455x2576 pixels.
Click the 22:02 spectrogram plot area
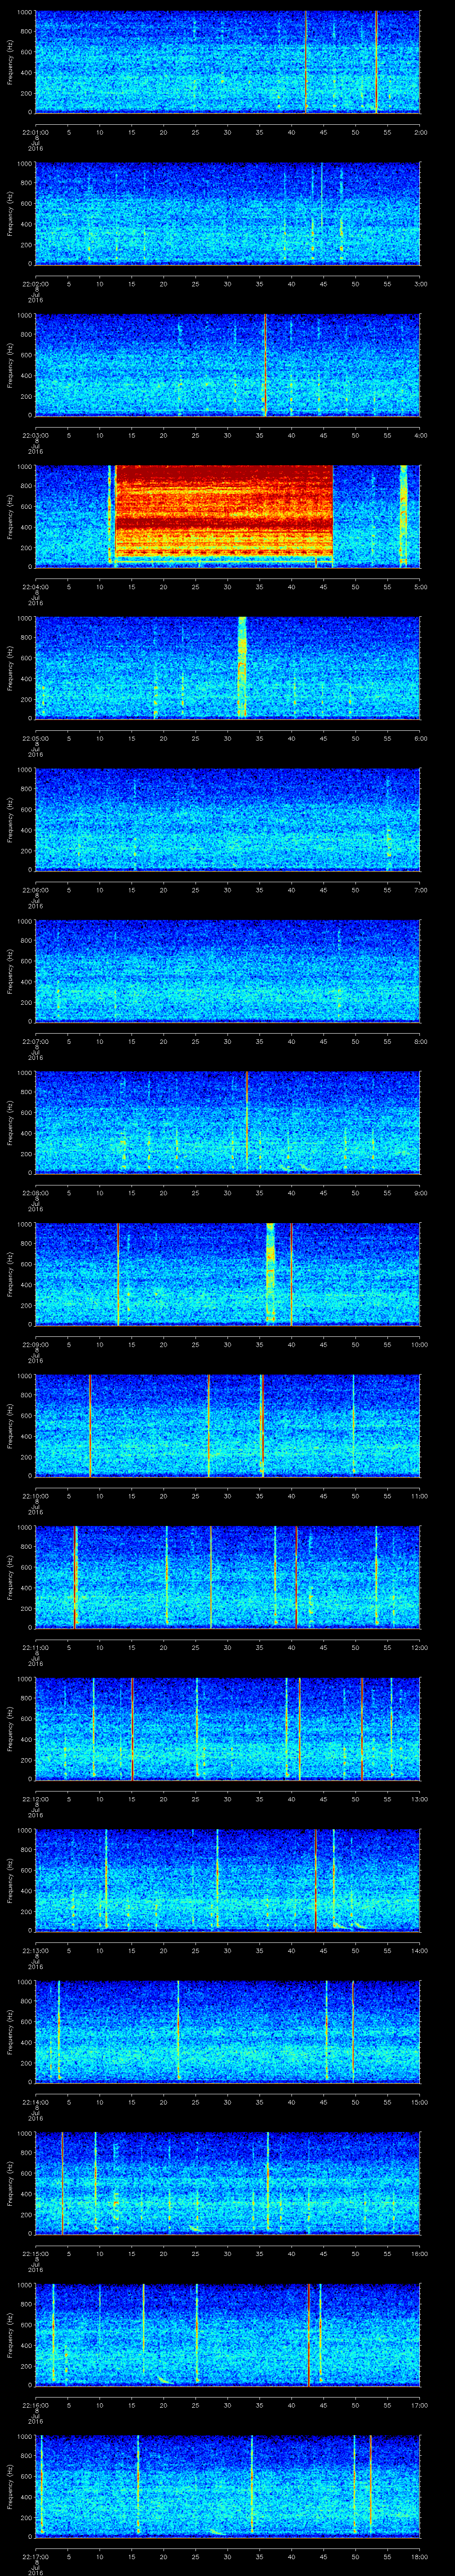[227, 213]
